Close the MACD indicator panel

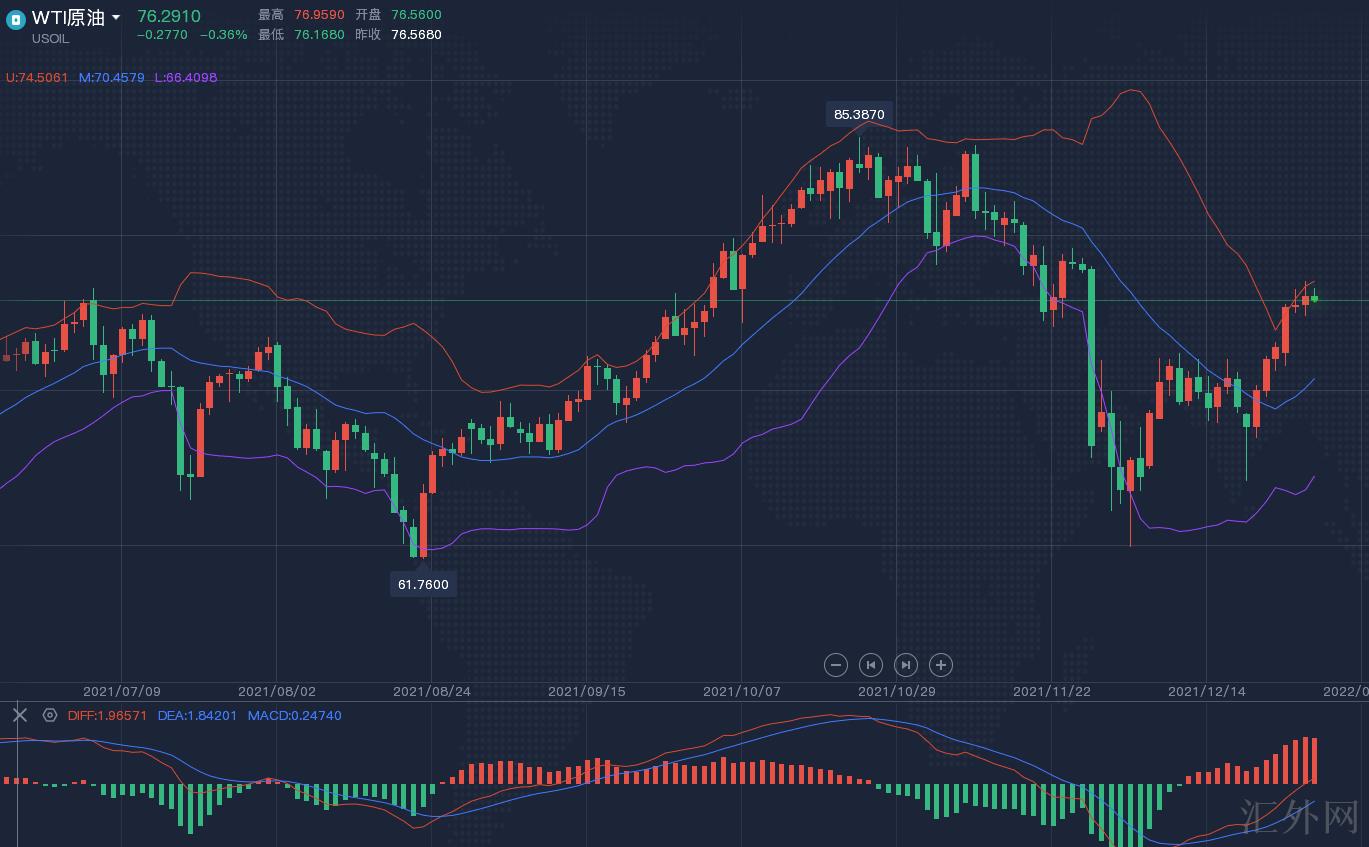point(20,715)
